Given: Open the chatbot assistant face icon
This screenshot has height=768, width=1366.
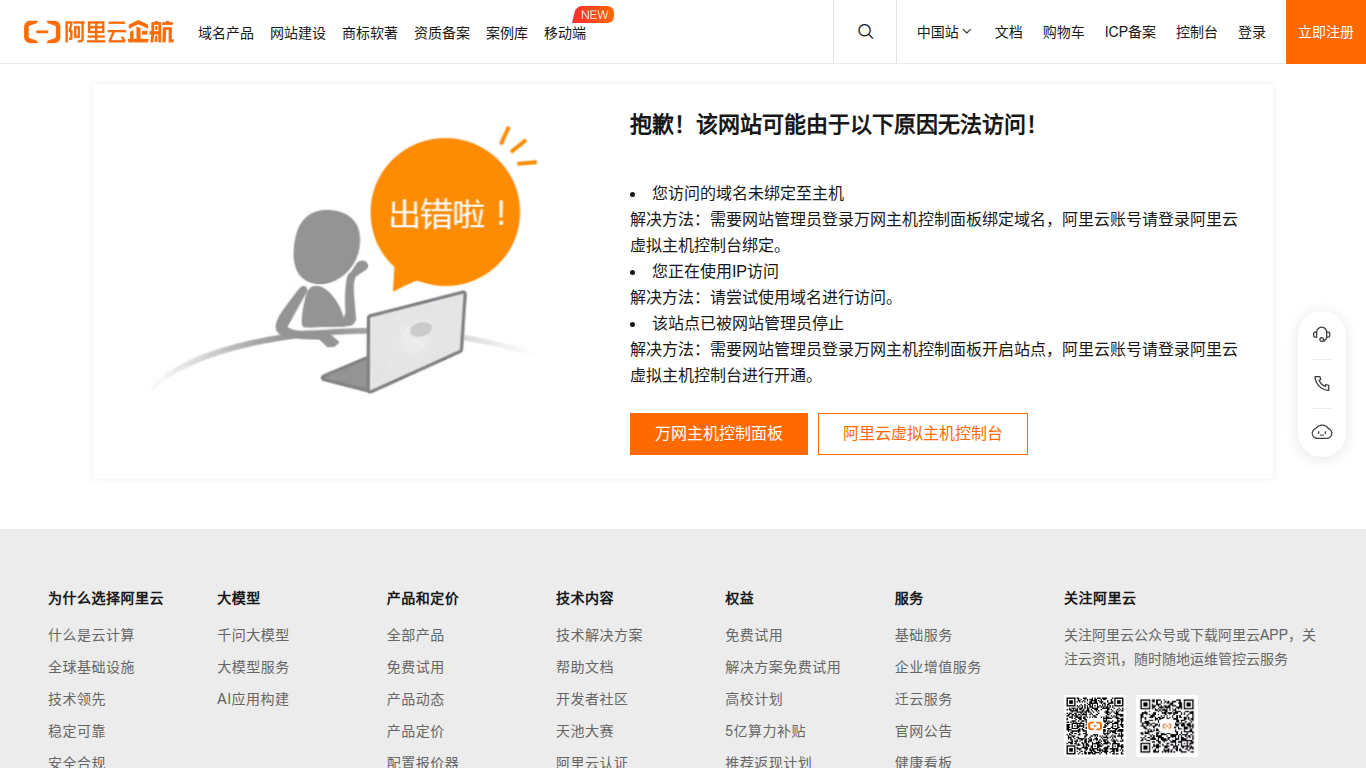Looking at the screenshot, I should click(x=1322, y=432).
